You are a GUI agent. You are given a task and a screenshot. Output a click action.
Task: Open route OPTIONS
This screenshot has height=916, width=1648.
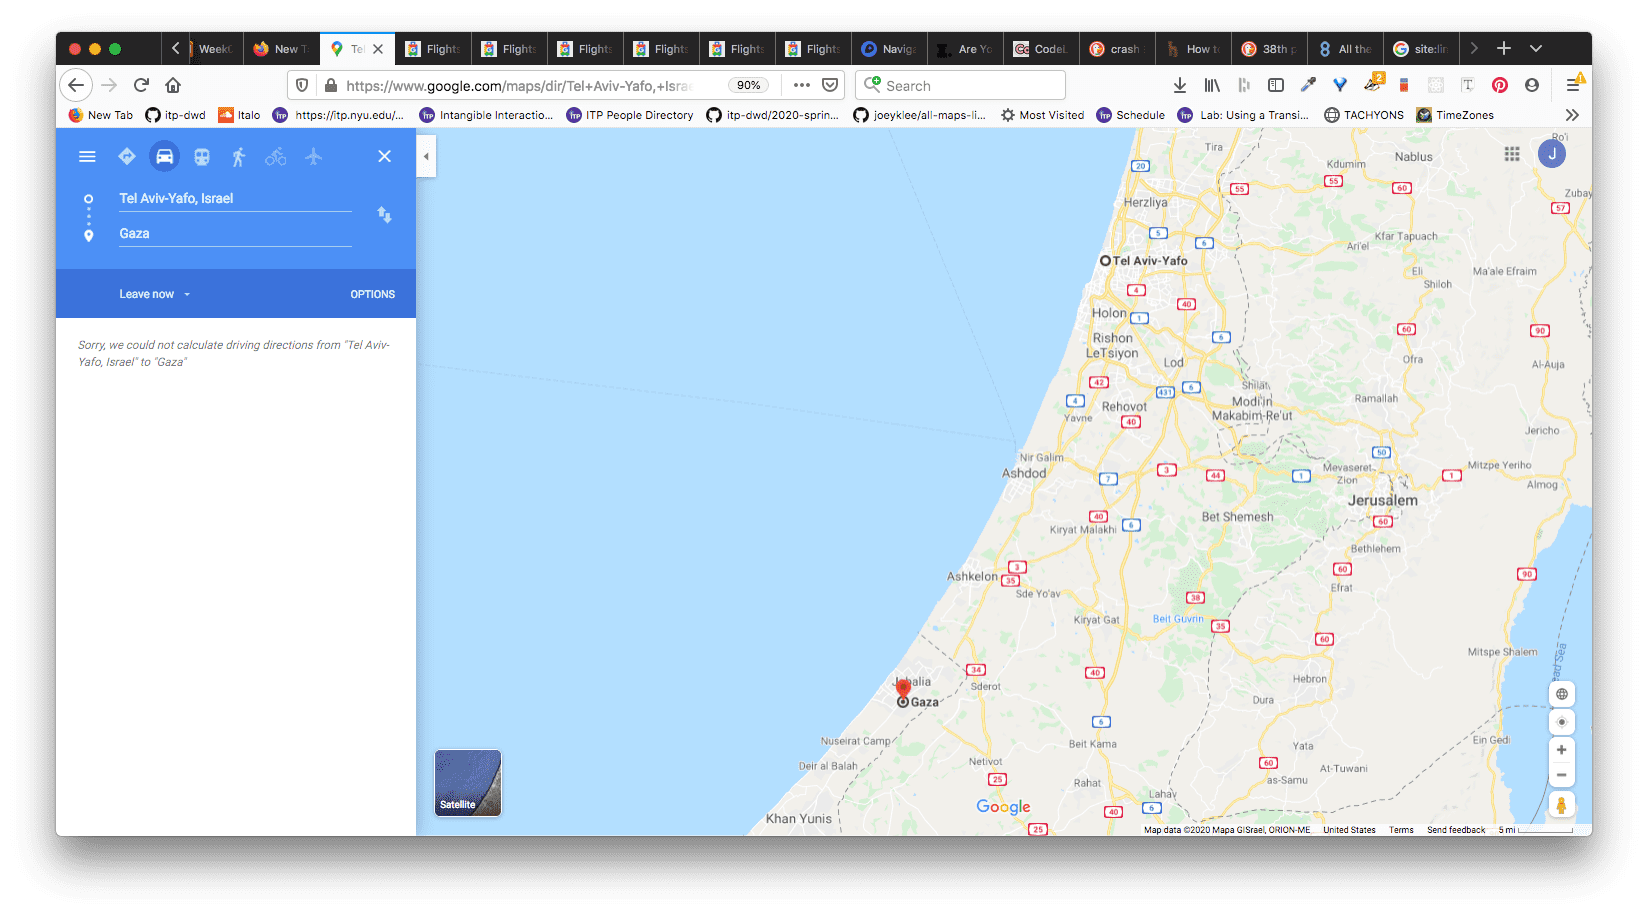point(372,294)
